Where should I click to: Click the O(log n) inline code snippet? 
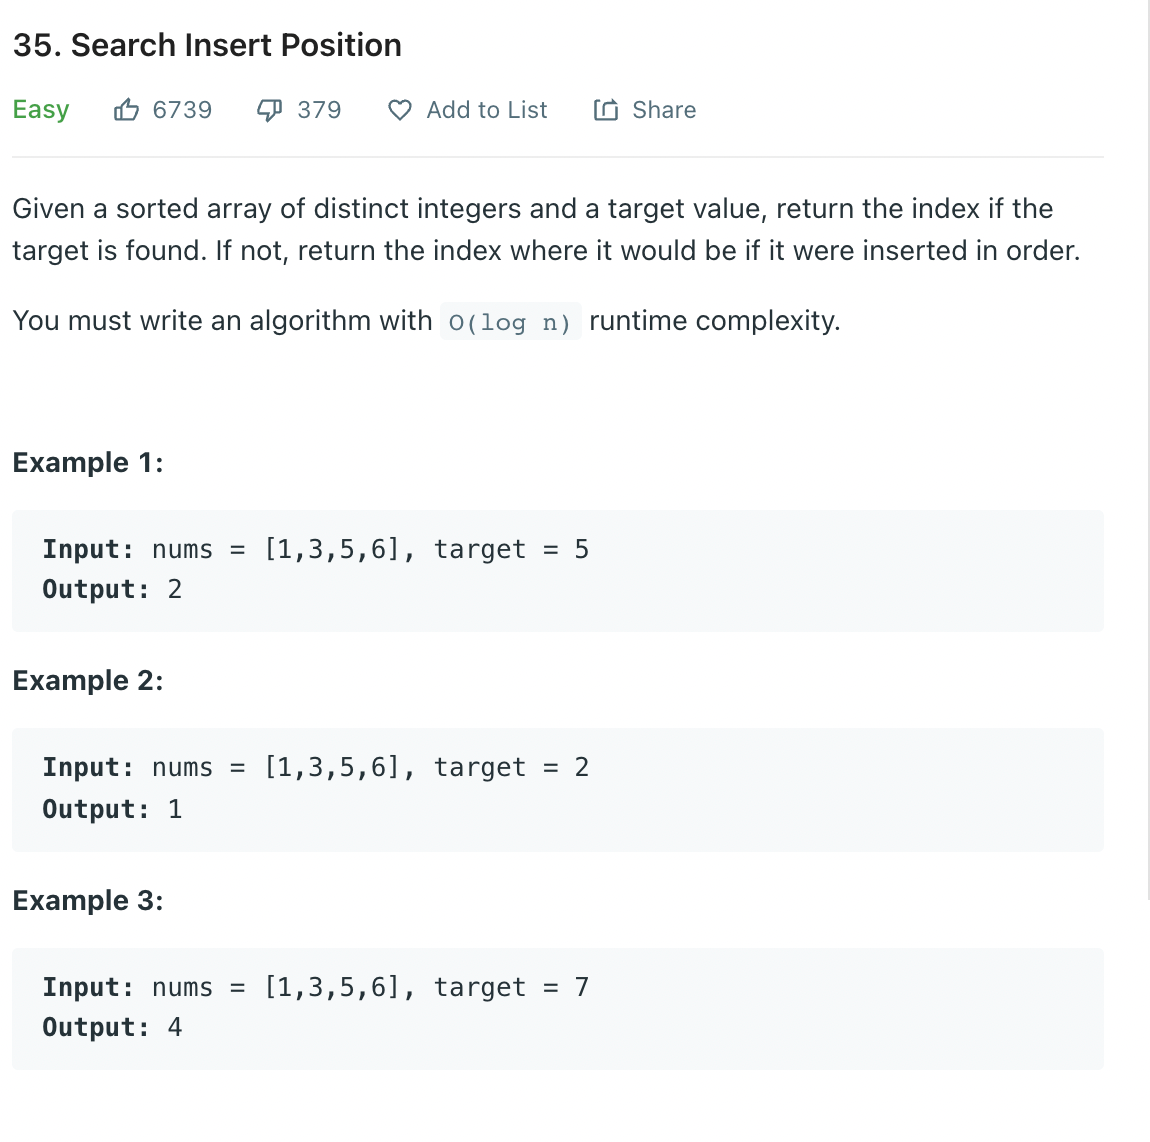(510, 322)
